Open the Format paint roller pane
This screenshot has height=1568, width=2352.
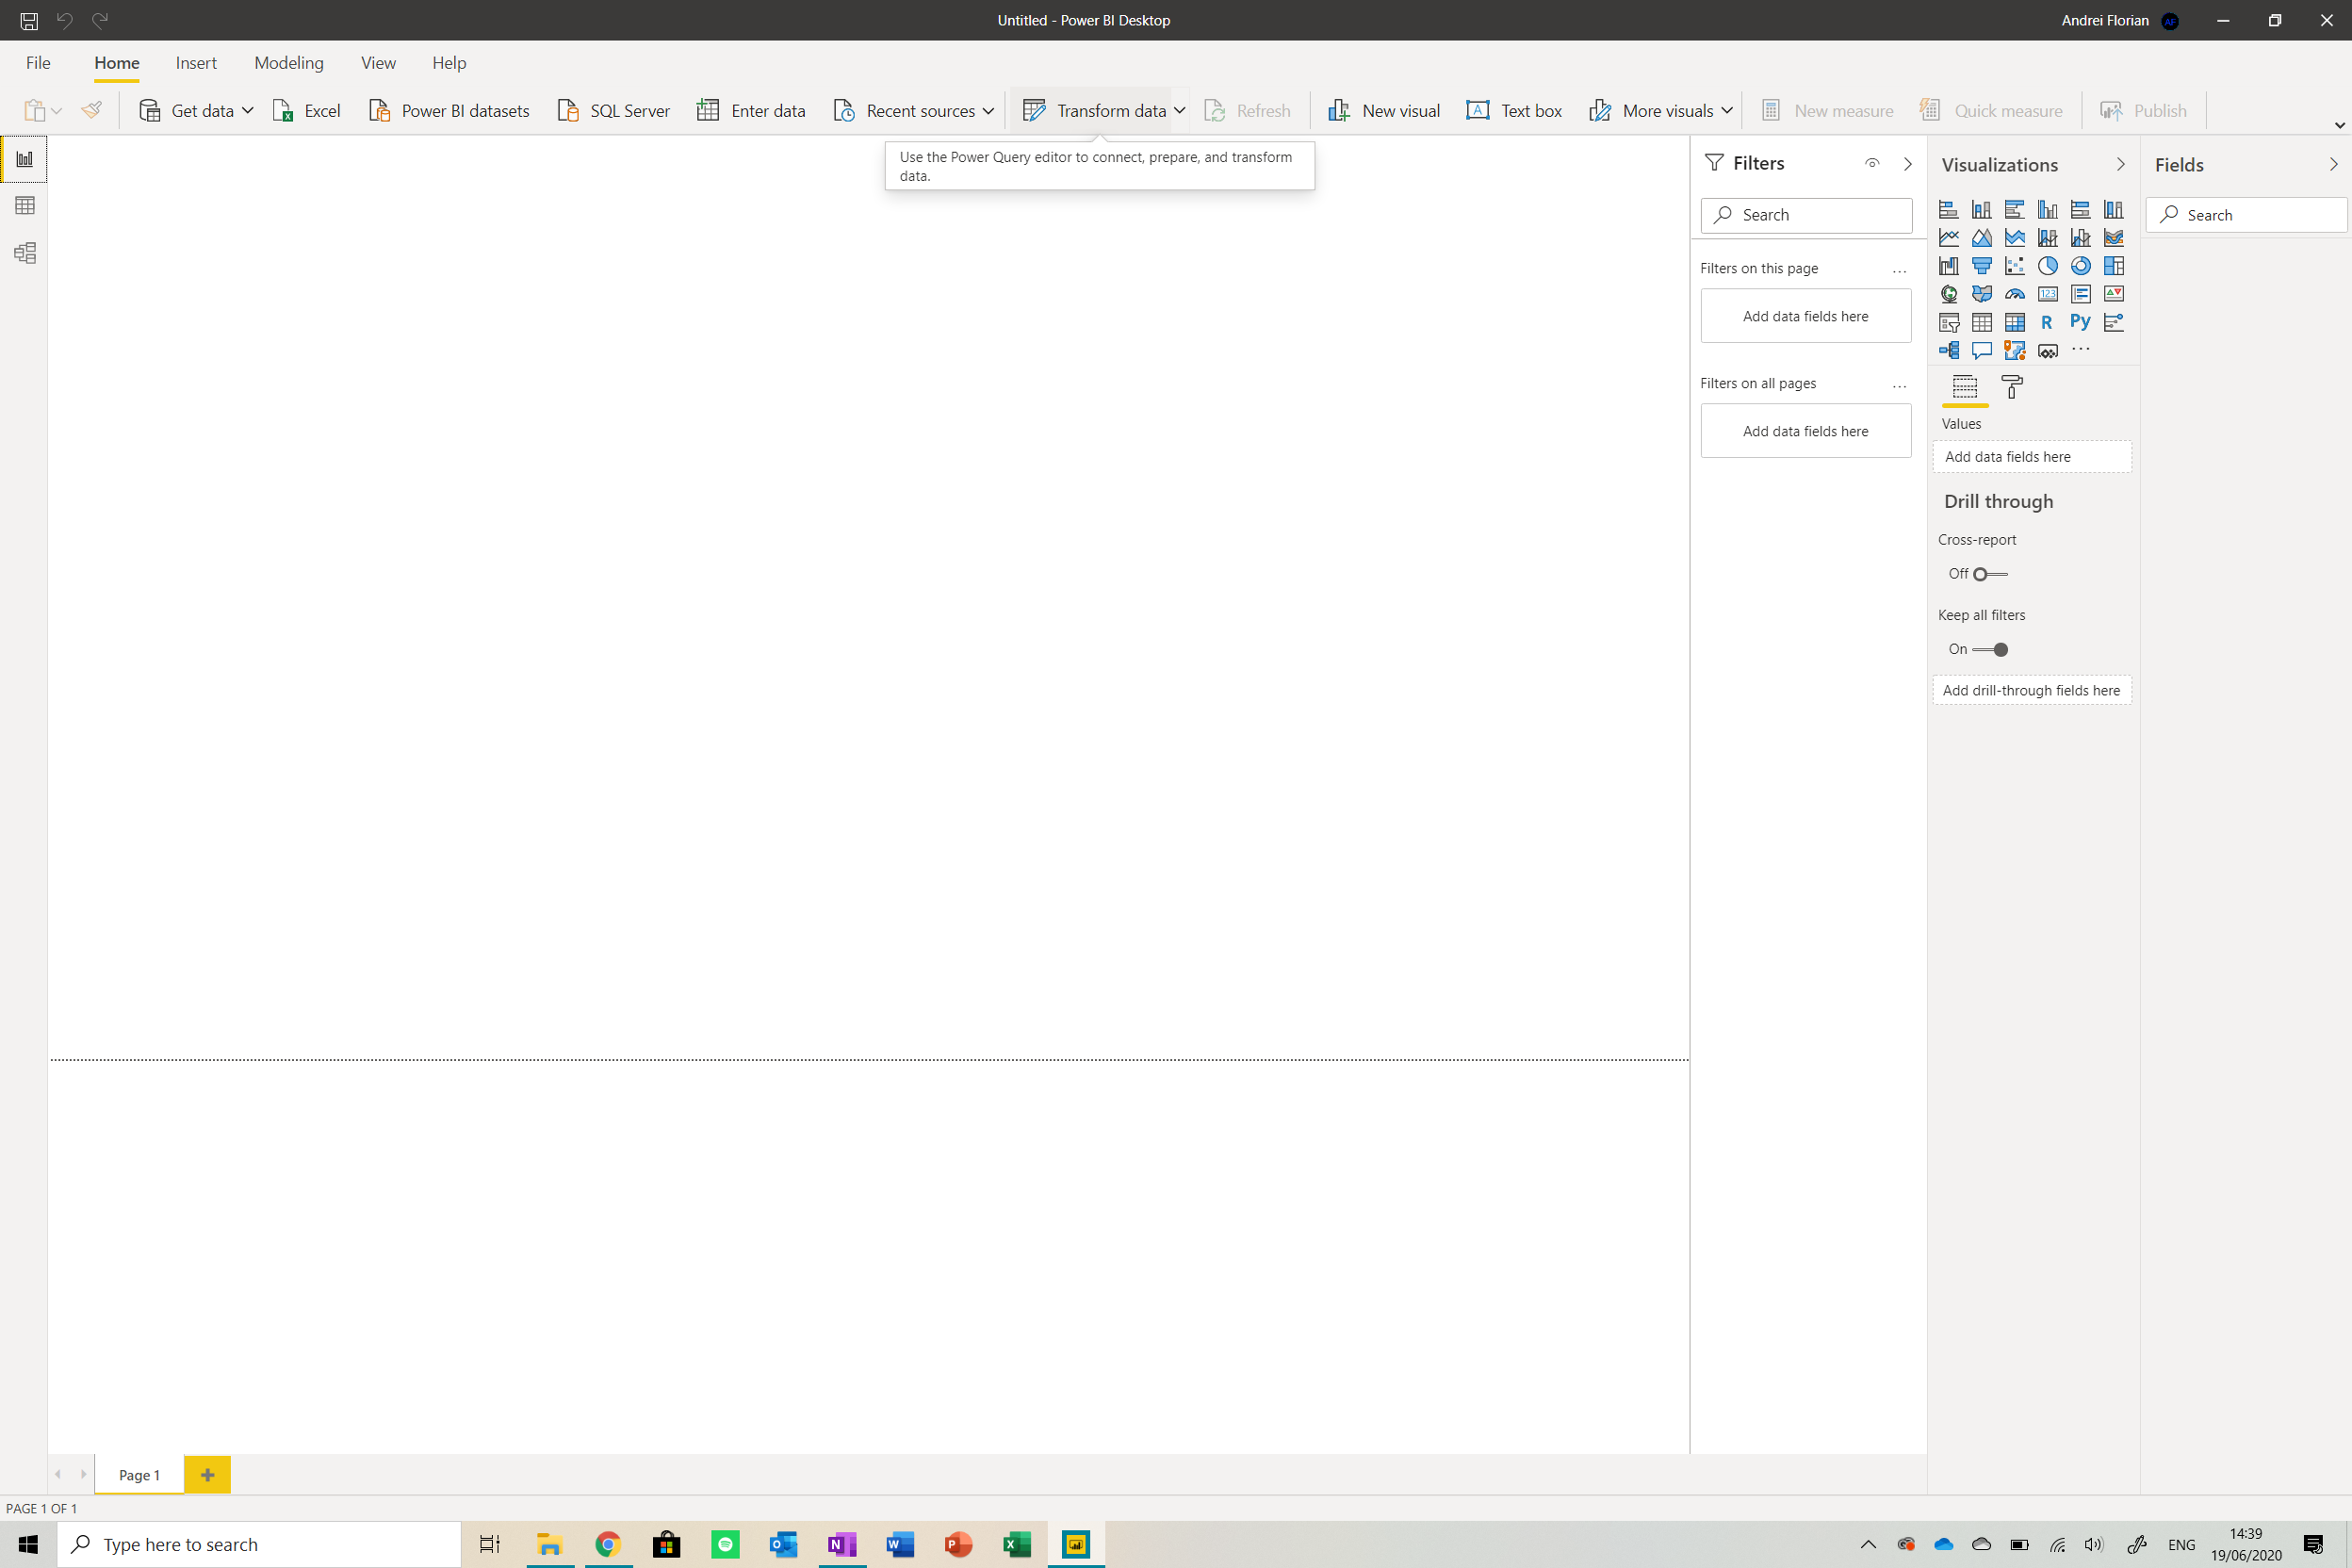[2012, 387]
